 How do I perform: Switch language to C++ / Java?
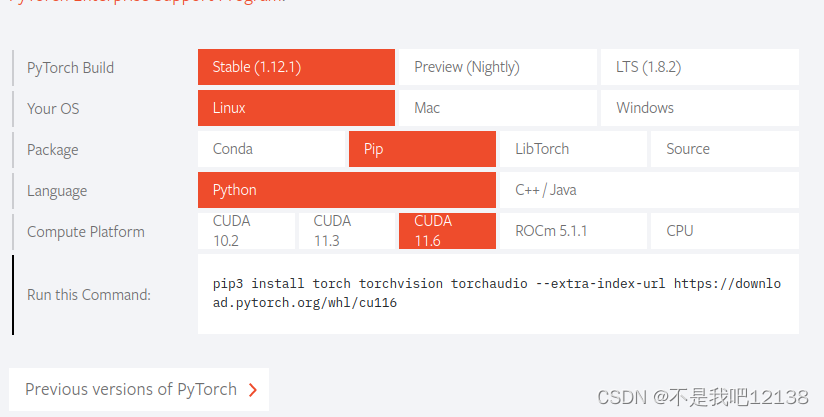click(x=649, y=190)
